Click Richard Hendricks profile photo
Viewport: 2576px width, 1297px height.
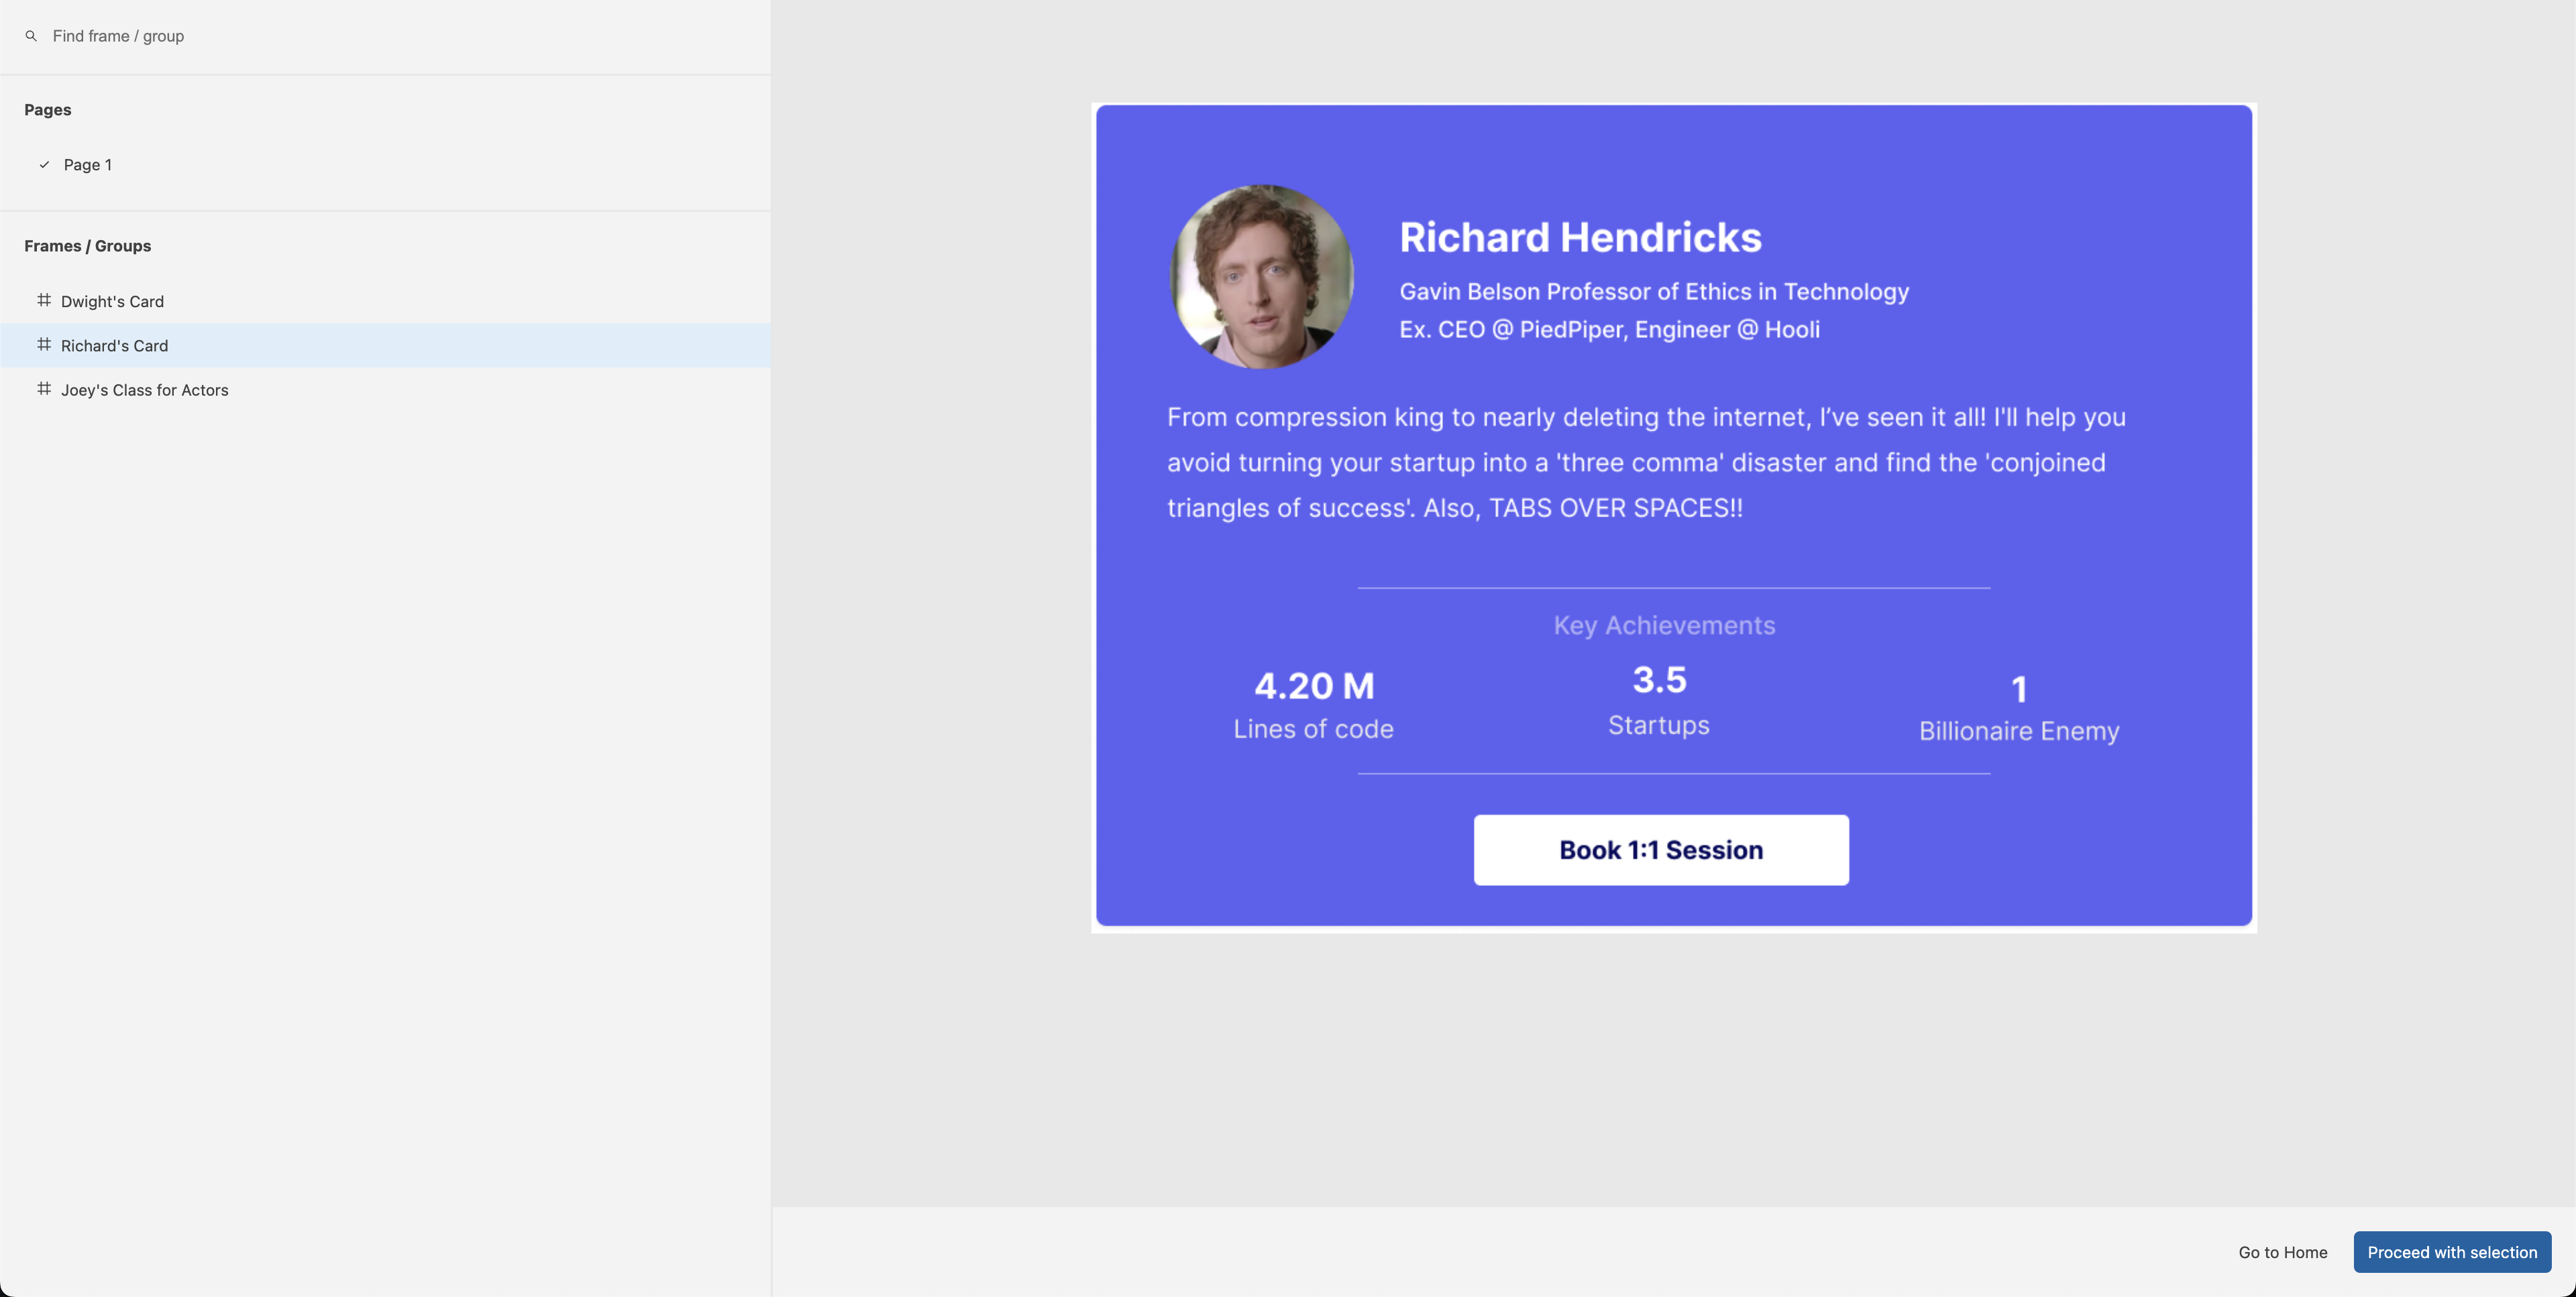pyautogui.click(x=1262, y=277)
